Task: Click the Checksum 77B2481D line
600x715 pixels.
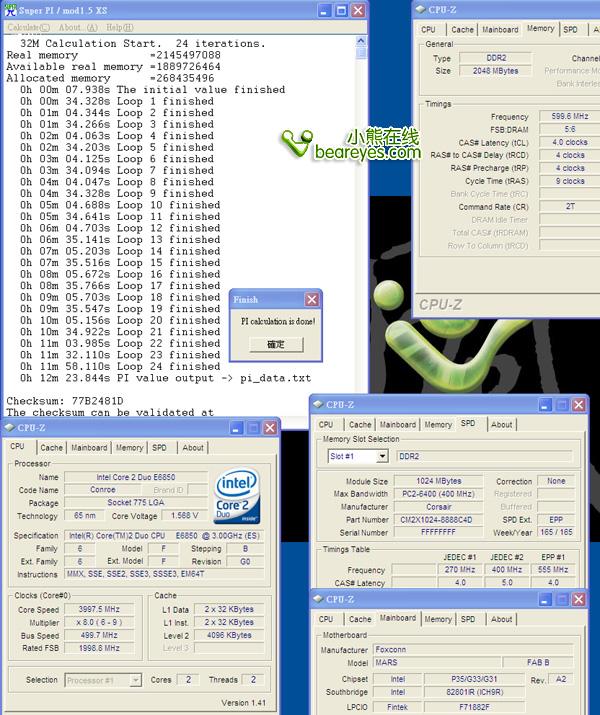Action: click(65, 401)
